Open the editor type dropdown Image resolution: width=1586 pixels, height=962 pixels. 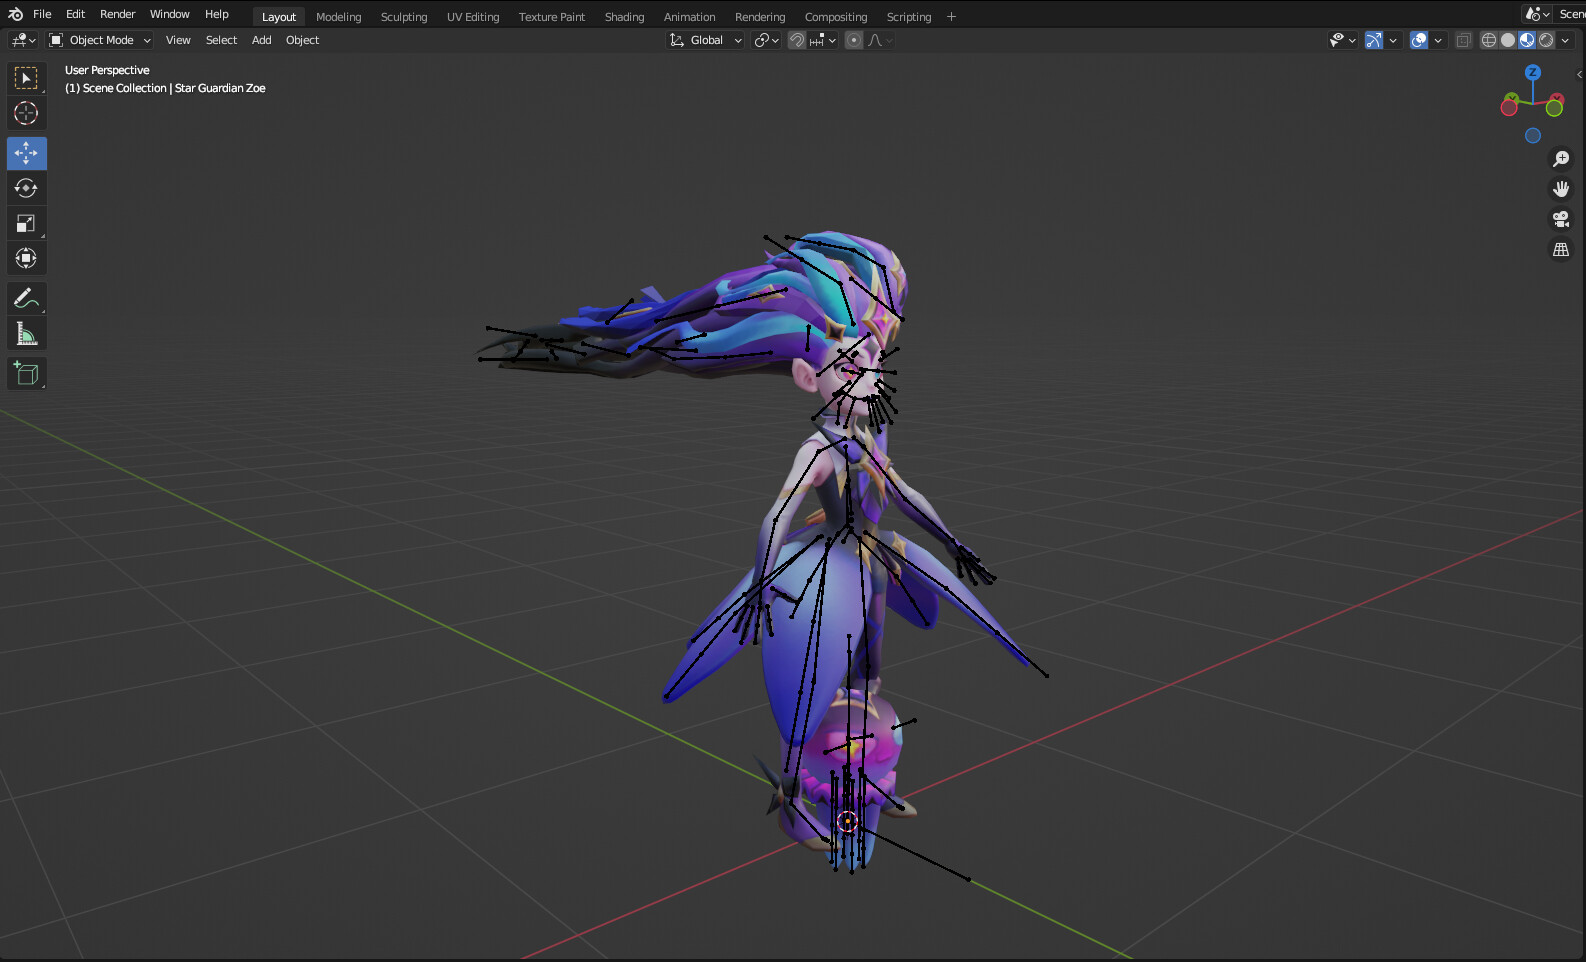coord(23,40)
